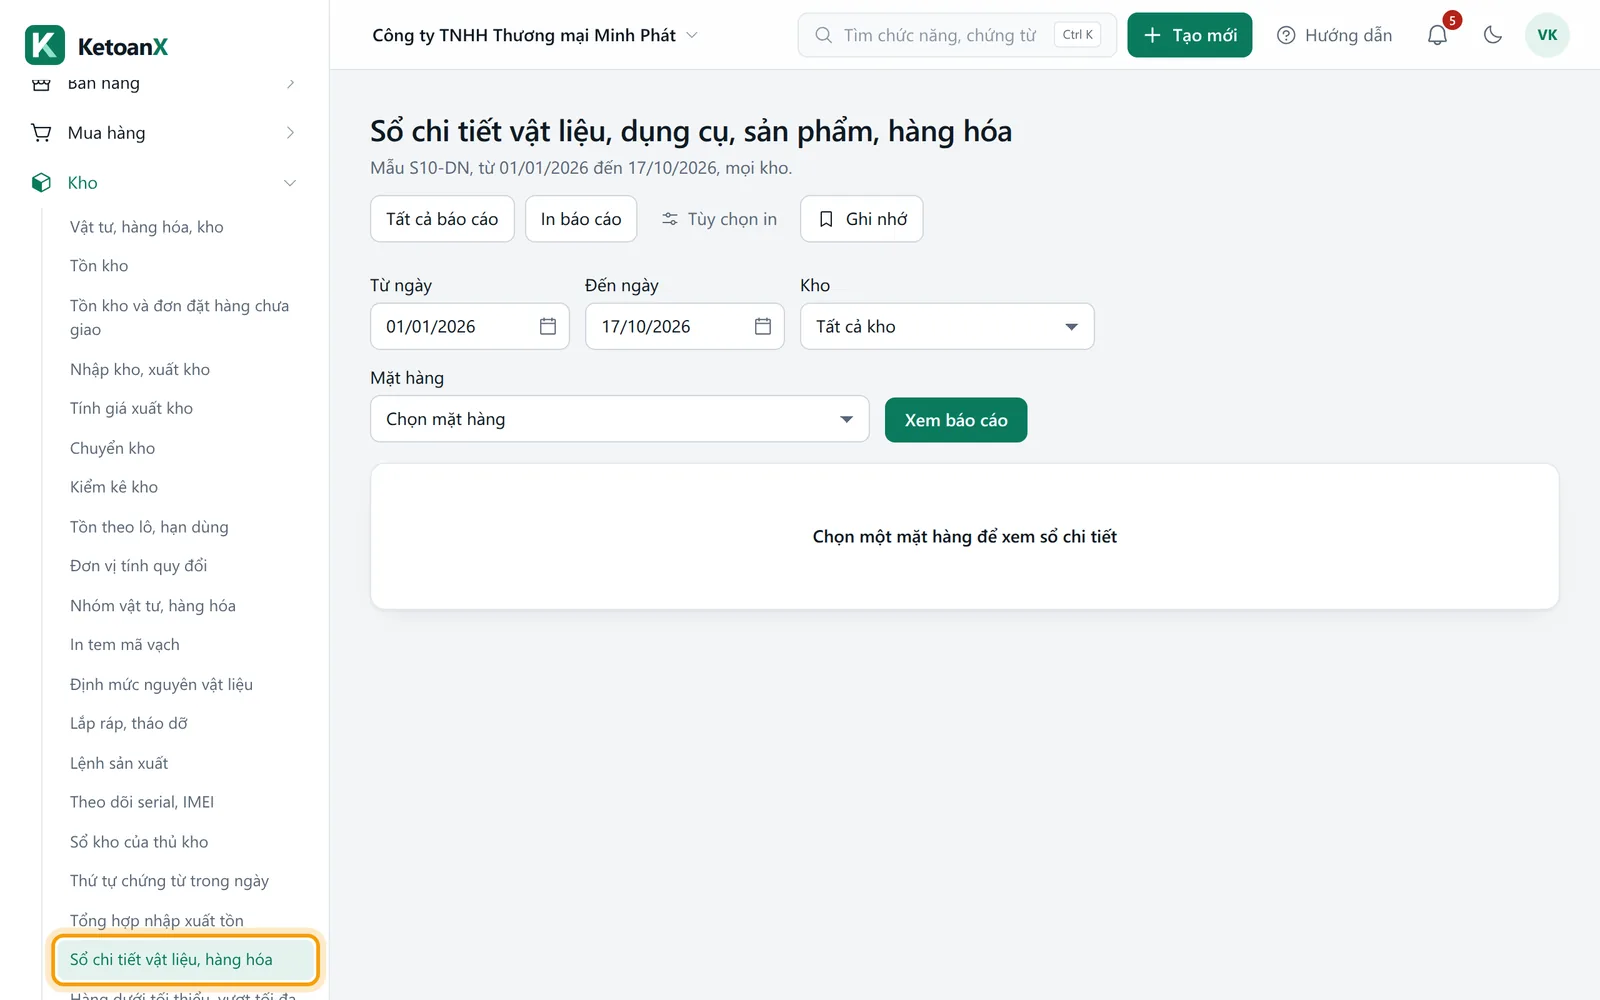The image size is (1600, 1000).
Task: Switch company via Minh Phát dropdown
Action: [535, 35]
